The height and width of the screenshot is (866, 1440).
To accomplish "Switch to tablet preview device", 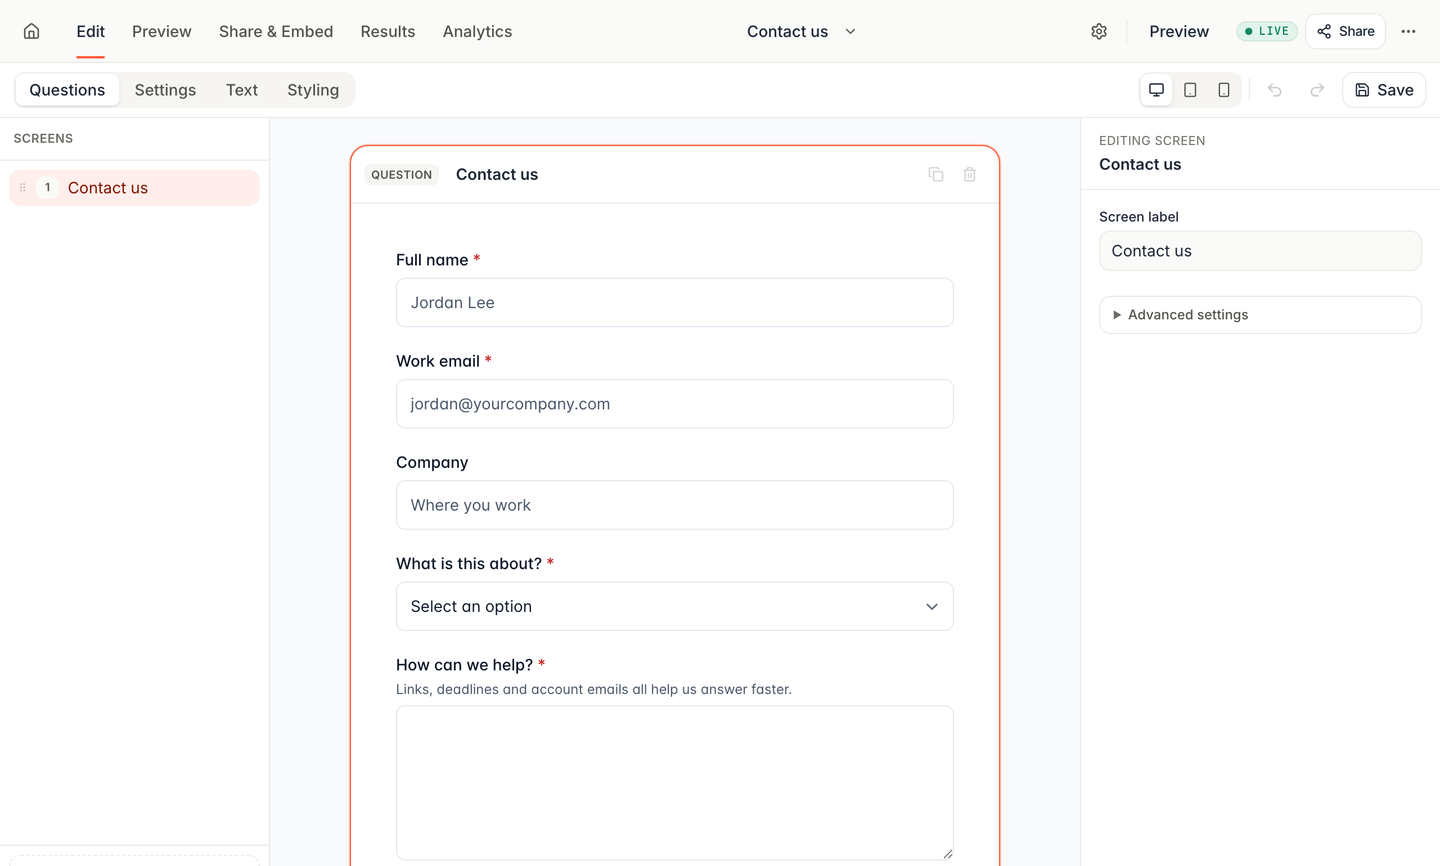I will click(x=1190, y=90).
